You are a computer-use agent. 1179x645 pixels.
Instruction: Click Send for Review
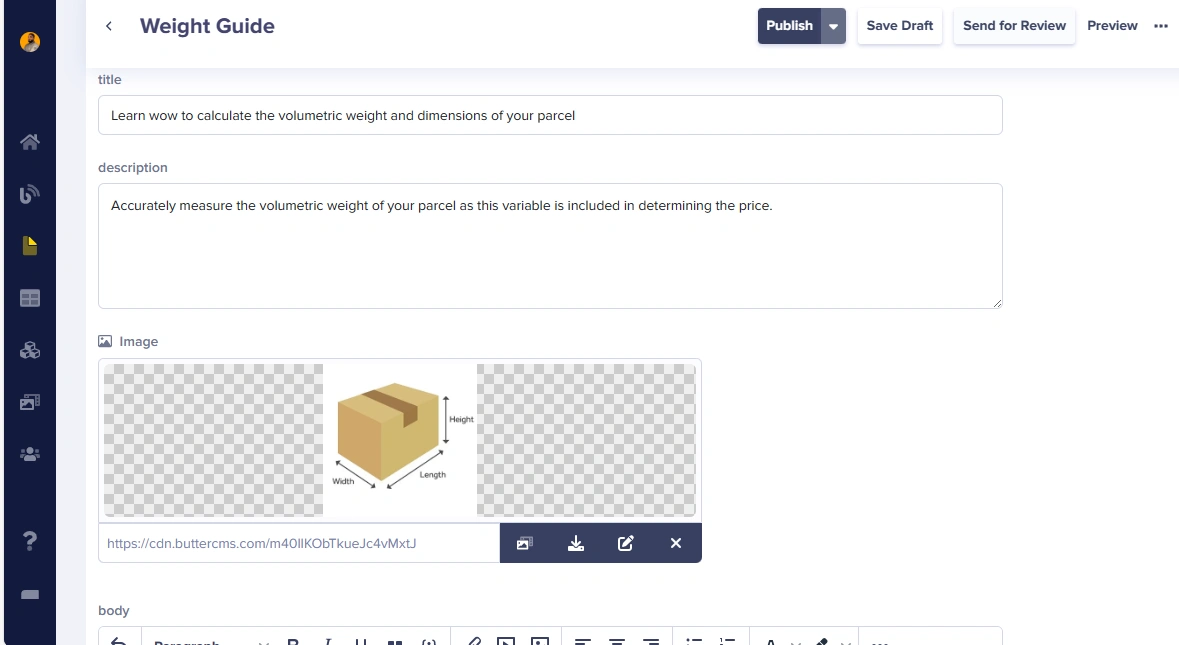[1014, 26]
